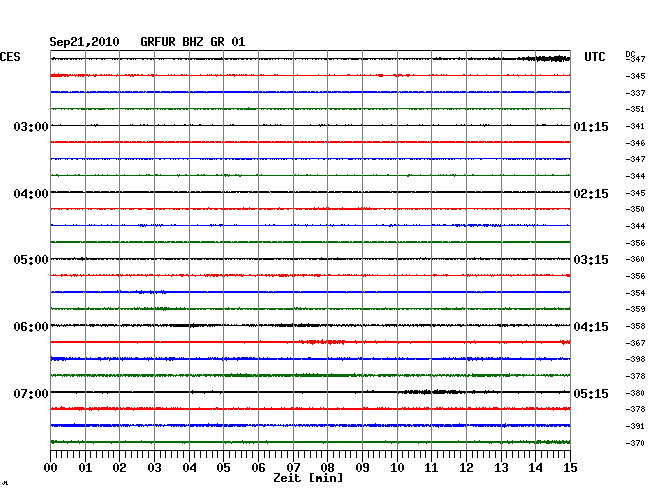The height and width of the screenshot is (494, 650).
Task: Click the 03:00 local time label
Action: [x=31, y=126]
